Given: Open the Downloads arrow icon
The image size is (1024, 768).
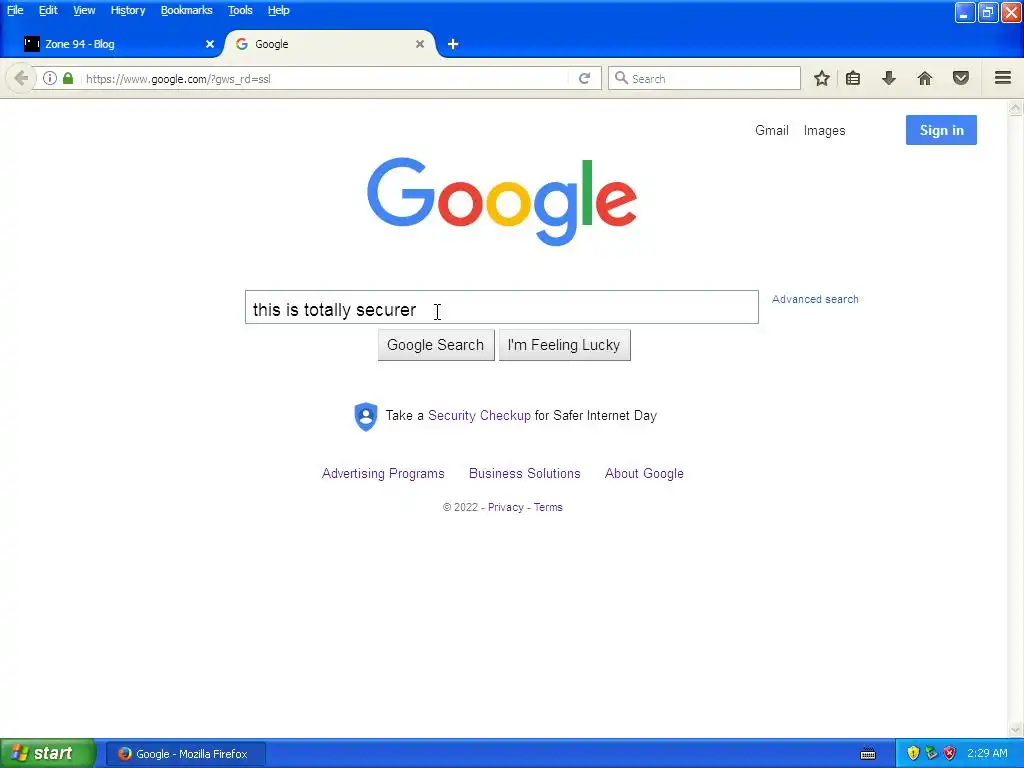Looking at the screenshot, I should click(x=889, y=78).
